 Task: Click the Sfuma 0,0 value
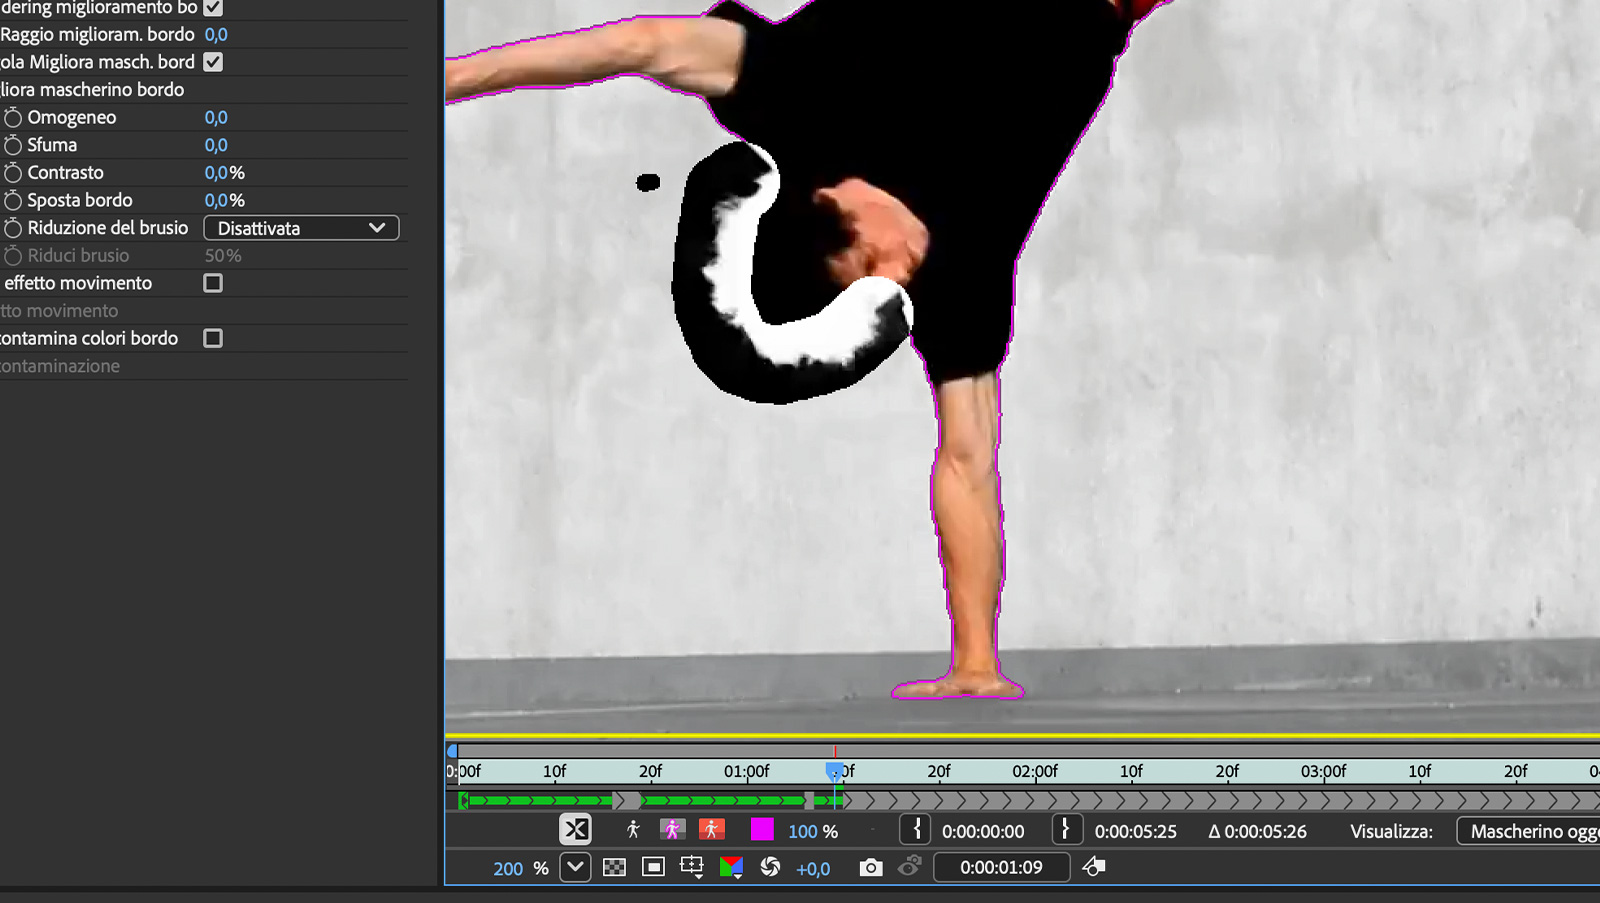tap(216, 145)
